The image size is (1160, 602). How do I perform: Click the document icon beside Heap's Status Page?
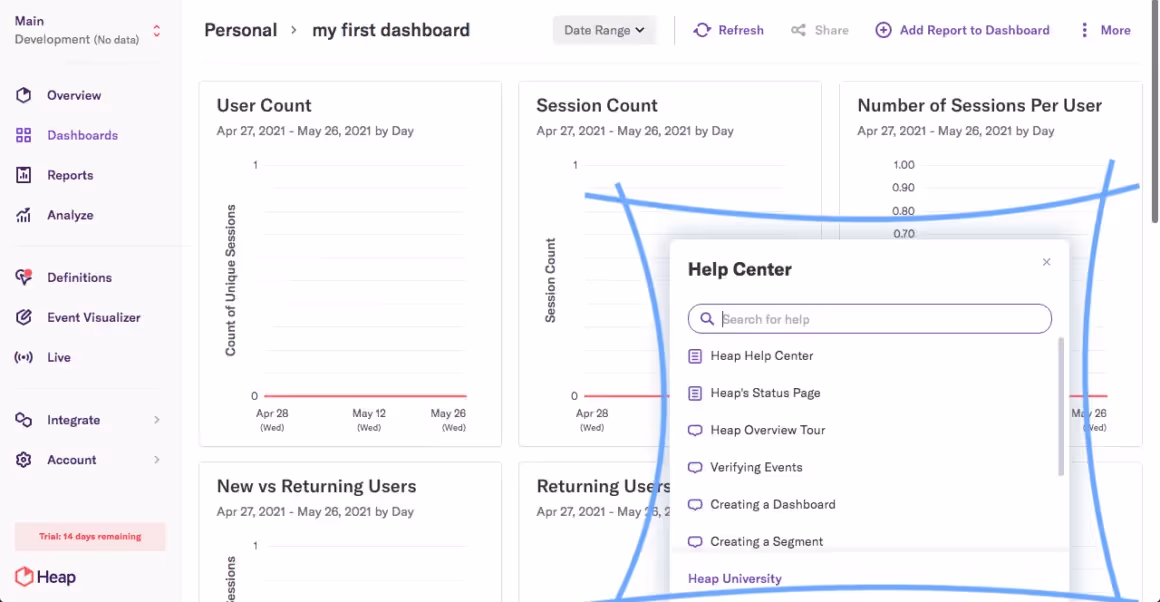695,393
